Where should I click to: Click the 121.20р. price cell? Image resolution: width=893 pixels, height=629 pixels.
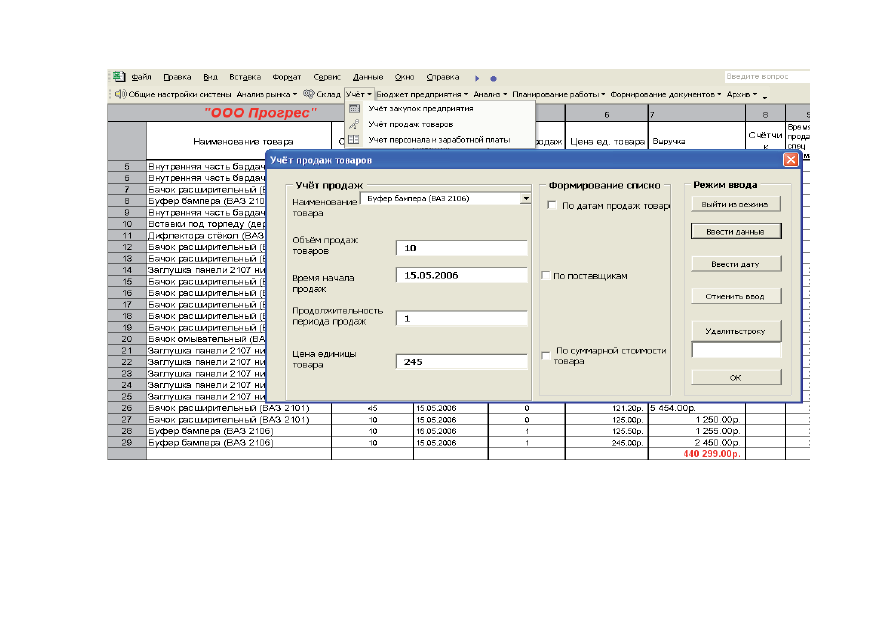[x=607, y=408]
